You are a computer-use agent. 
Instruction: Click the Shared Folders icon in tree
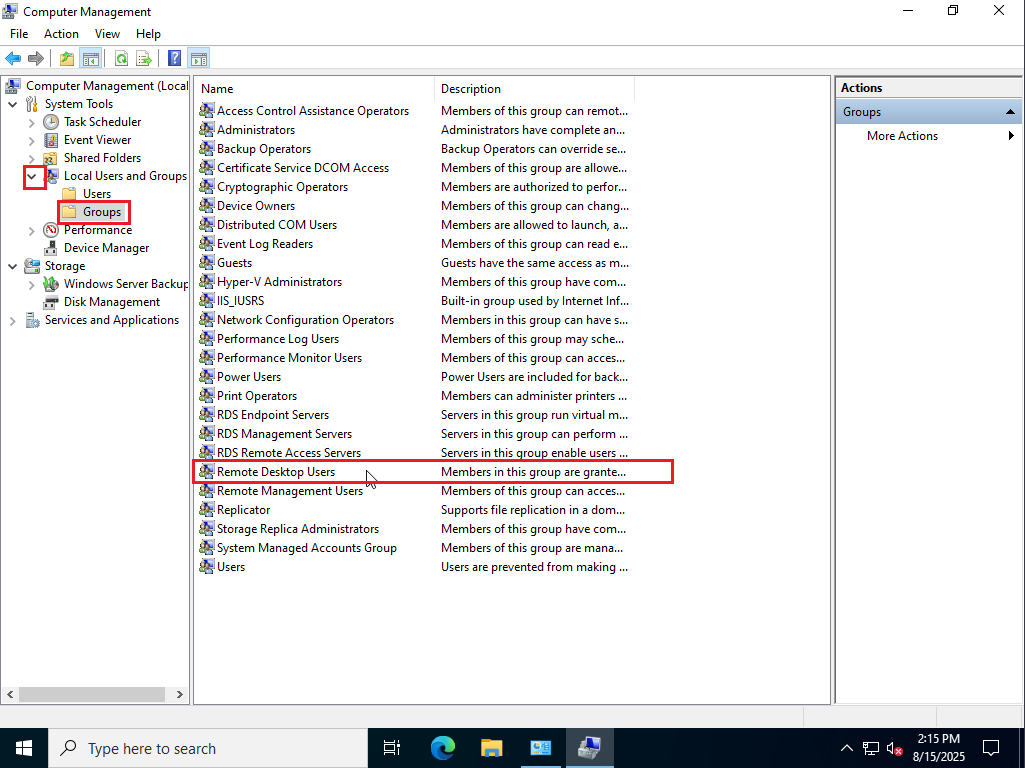(x=50, y=158)
